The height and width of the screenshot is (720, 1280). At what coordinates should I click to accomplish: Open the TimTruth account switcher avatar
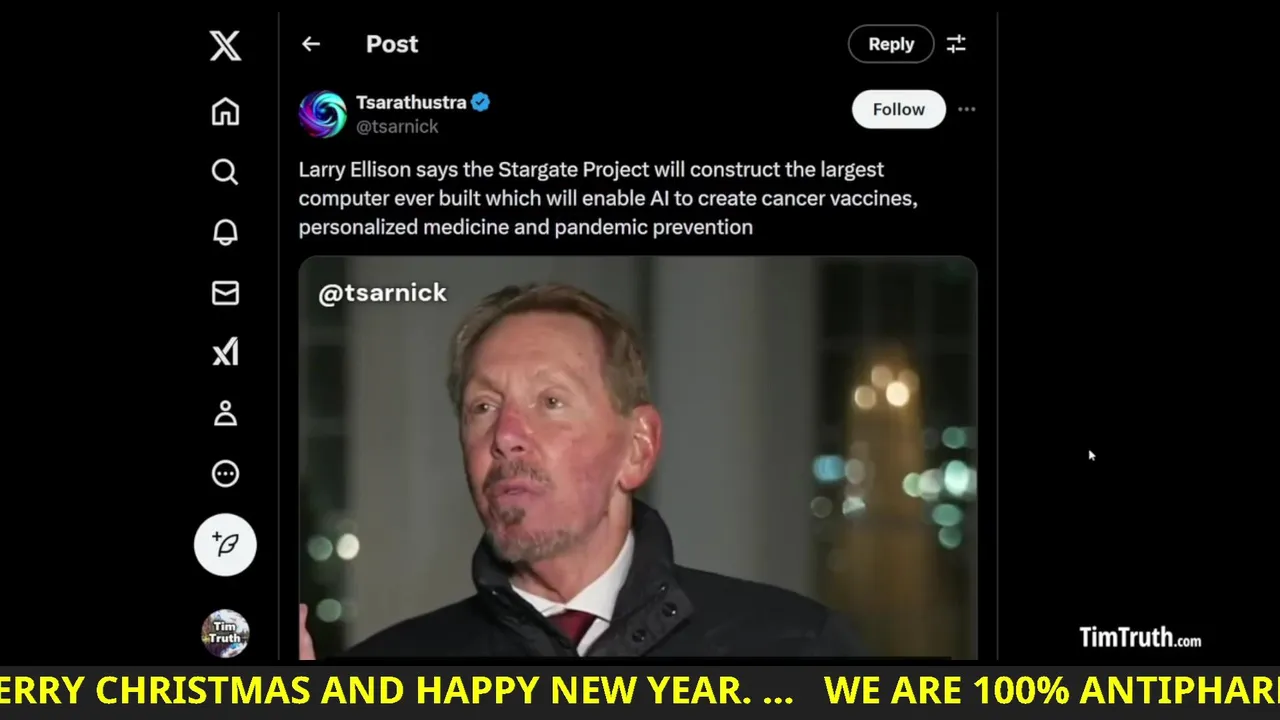point(225,633)
